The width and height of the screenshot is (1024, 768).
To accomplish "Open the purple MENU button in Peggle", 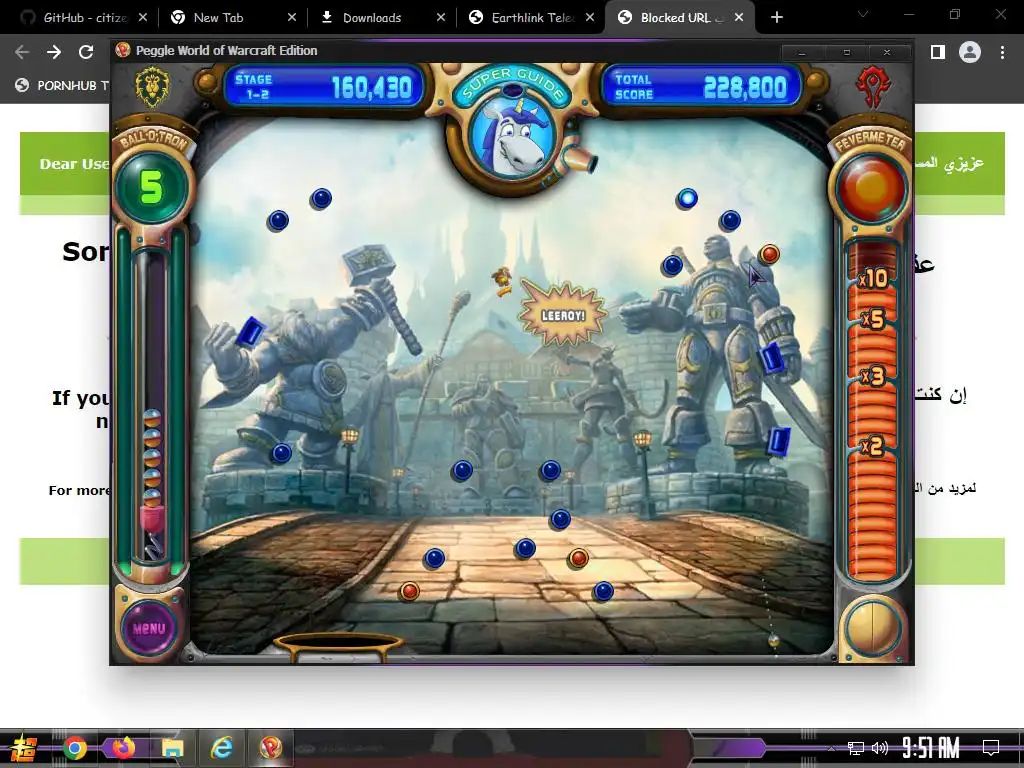I will [x=149, y=628].
